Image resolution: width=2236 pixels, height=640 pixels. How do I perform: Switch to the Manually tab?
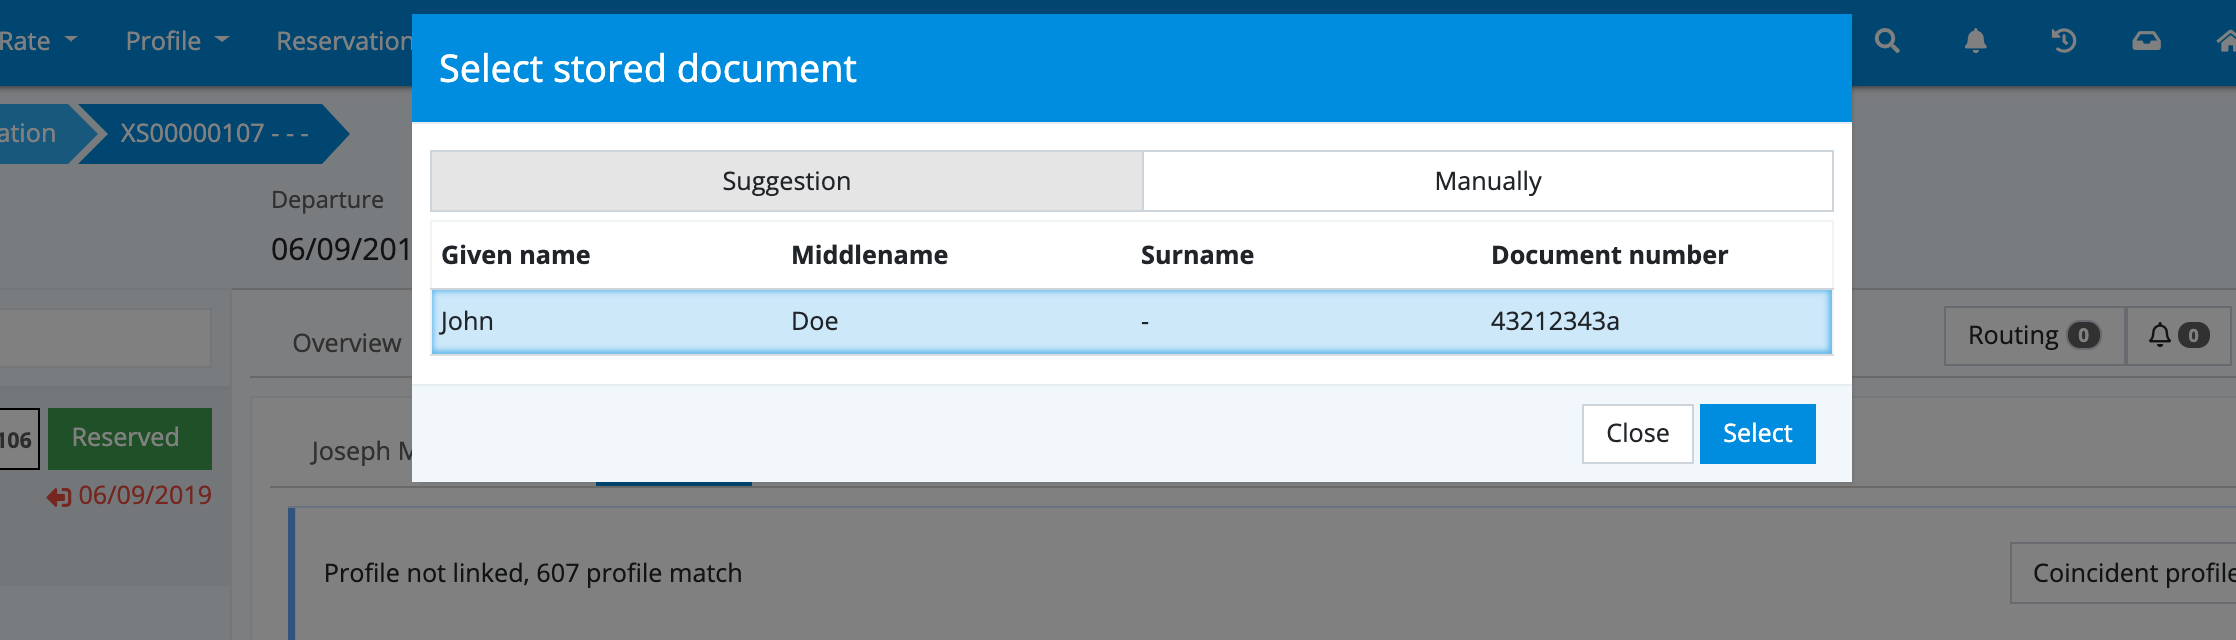[1487, 181]
